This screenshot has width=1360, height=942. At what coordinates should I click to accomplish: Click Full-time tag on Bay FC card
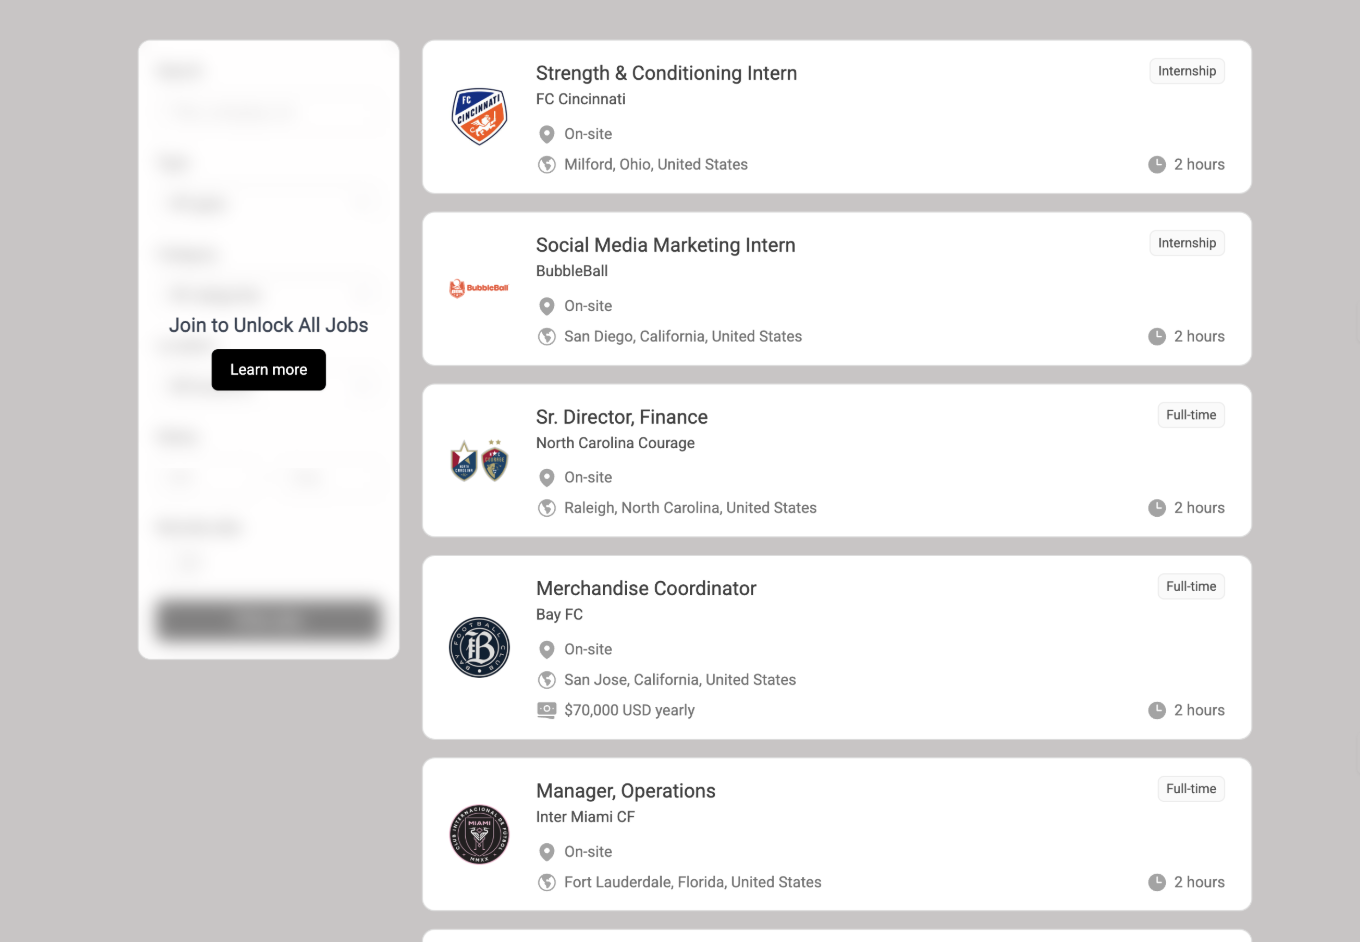(x=1191, y=587)
